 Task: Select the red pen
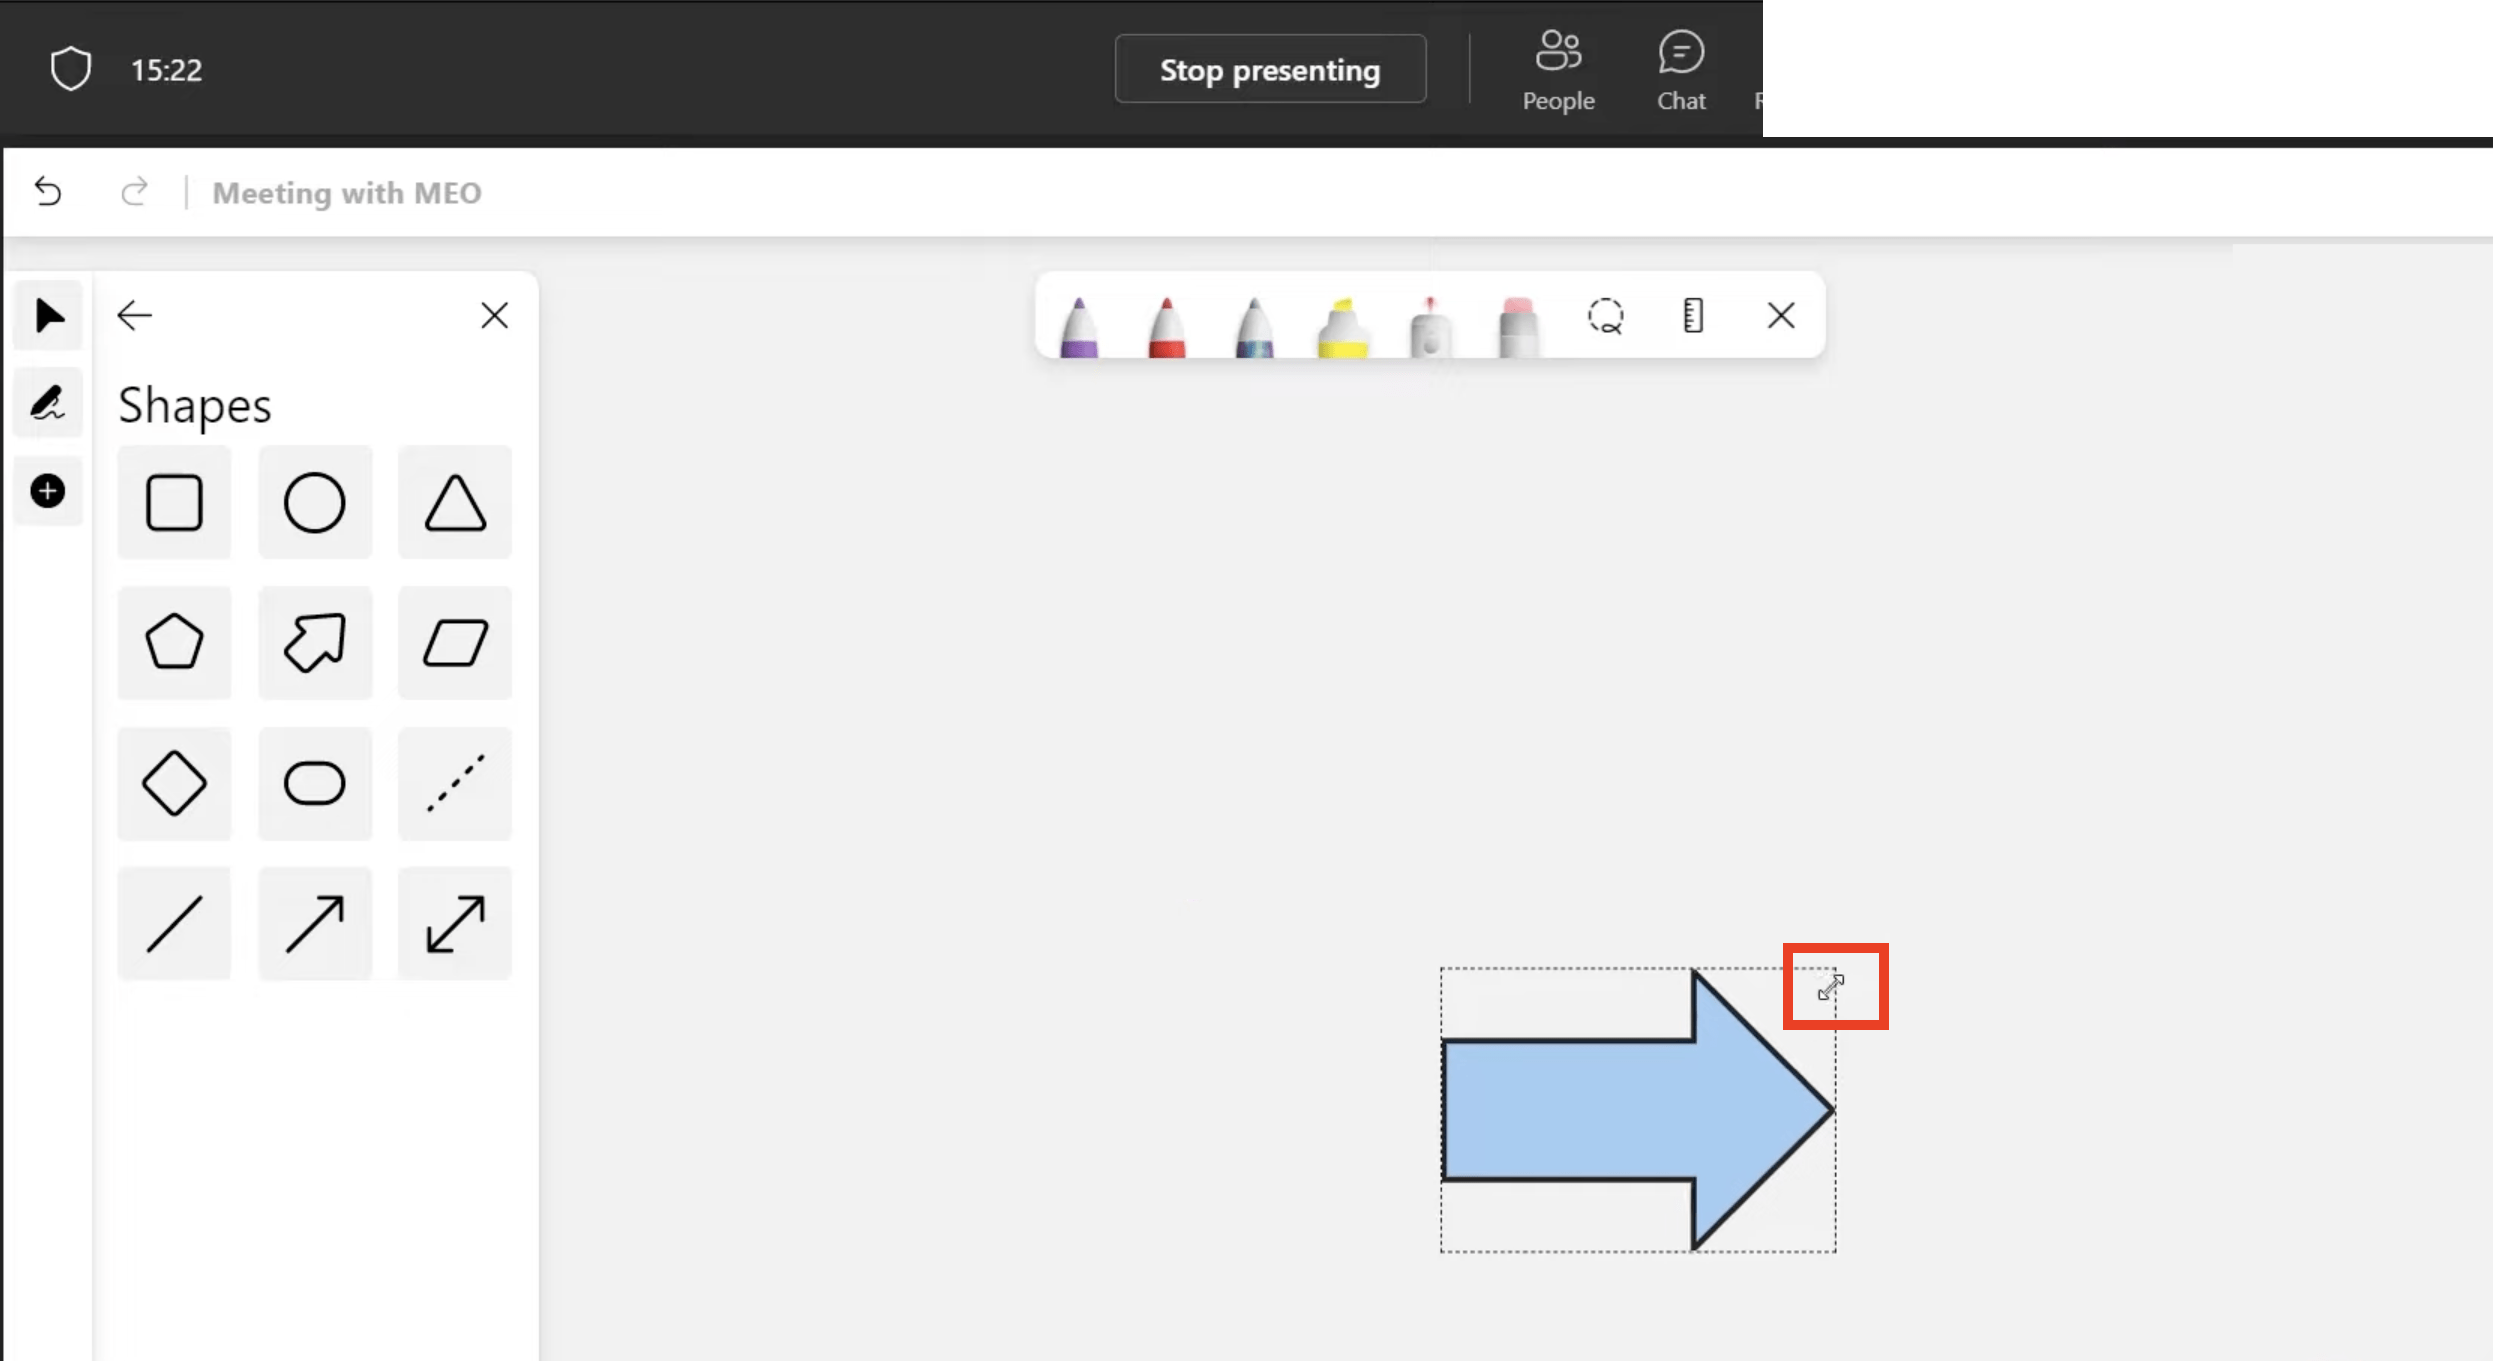click(1166, 326)
